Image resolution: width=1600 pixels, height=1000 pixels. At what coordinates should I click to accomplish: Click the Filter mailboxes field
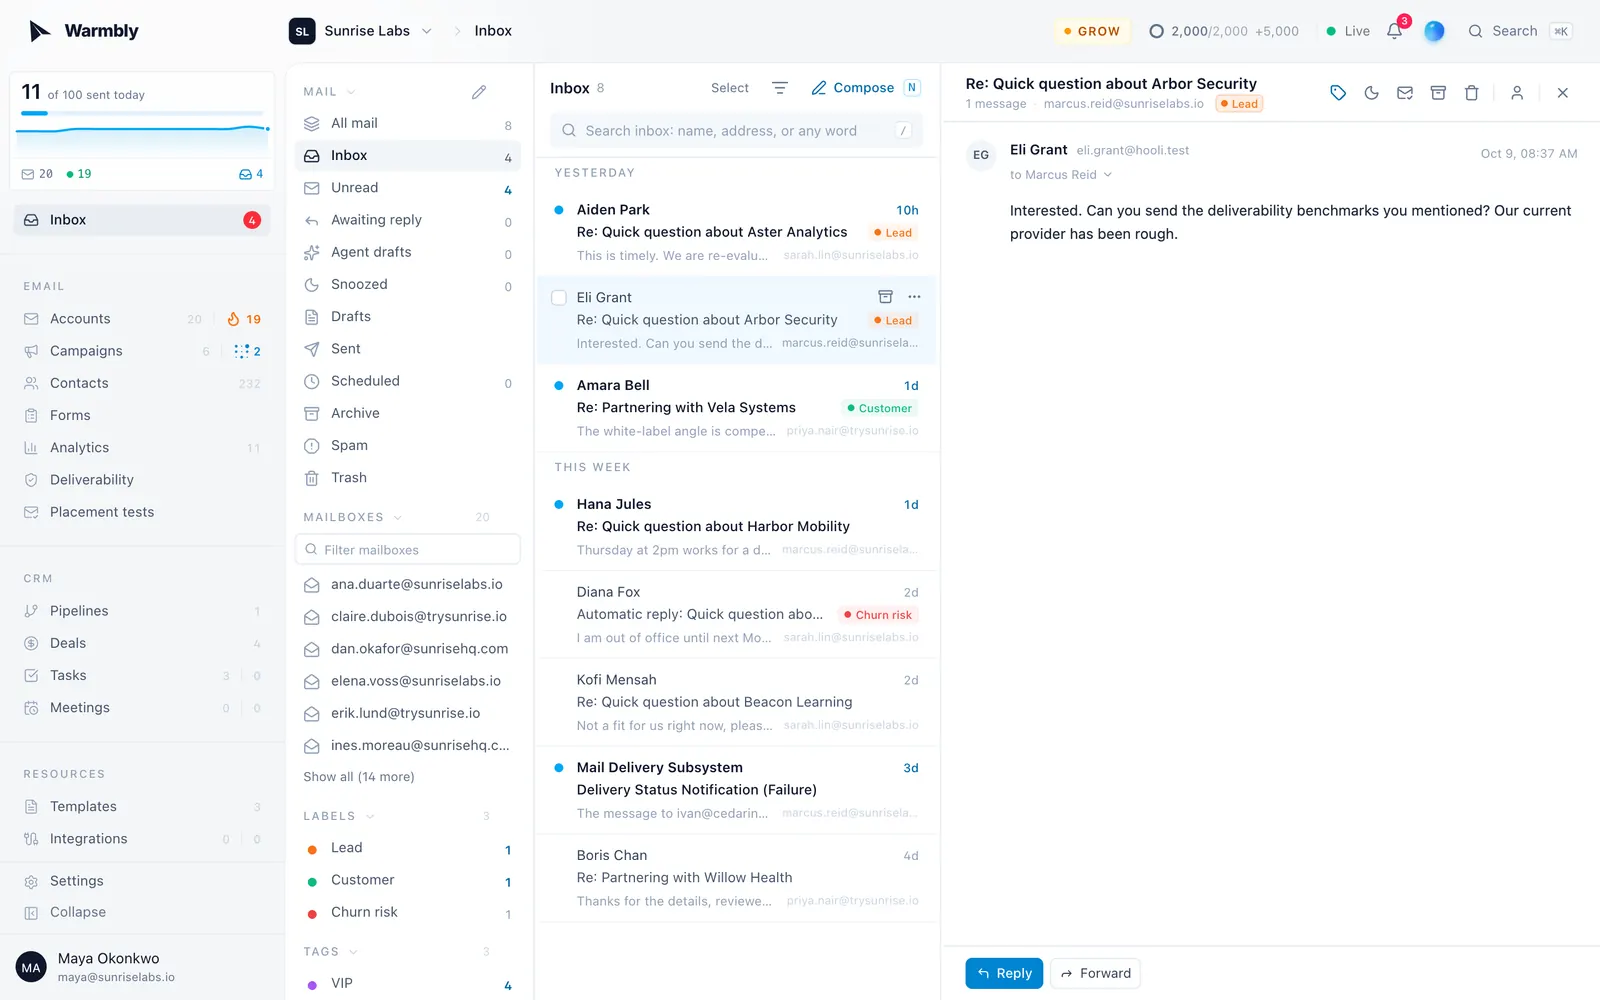coord(408,550)
